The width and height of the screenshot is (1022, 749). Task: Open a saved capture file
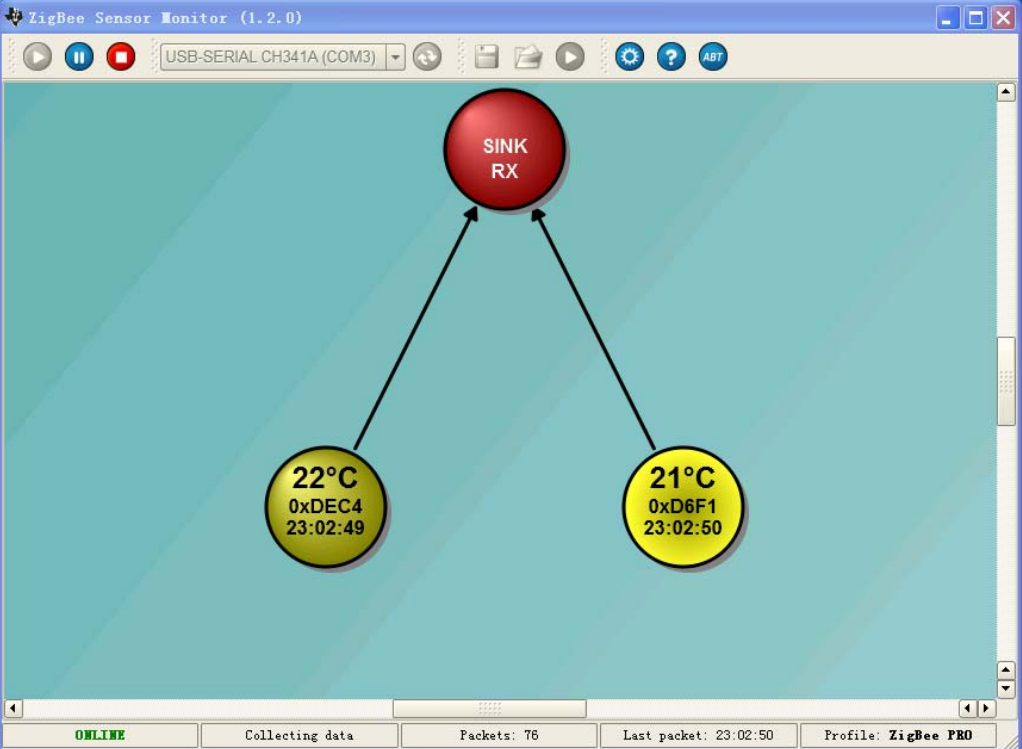[528, 57]
